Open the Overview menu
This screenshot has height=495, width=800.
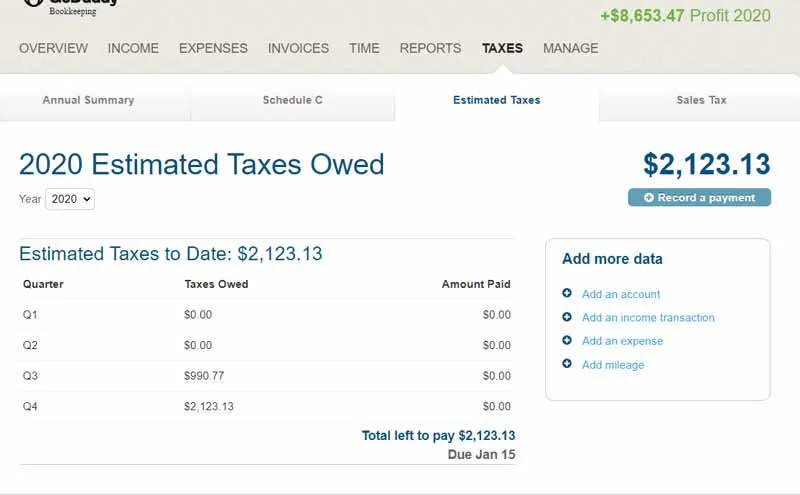[x=53, y=48]
